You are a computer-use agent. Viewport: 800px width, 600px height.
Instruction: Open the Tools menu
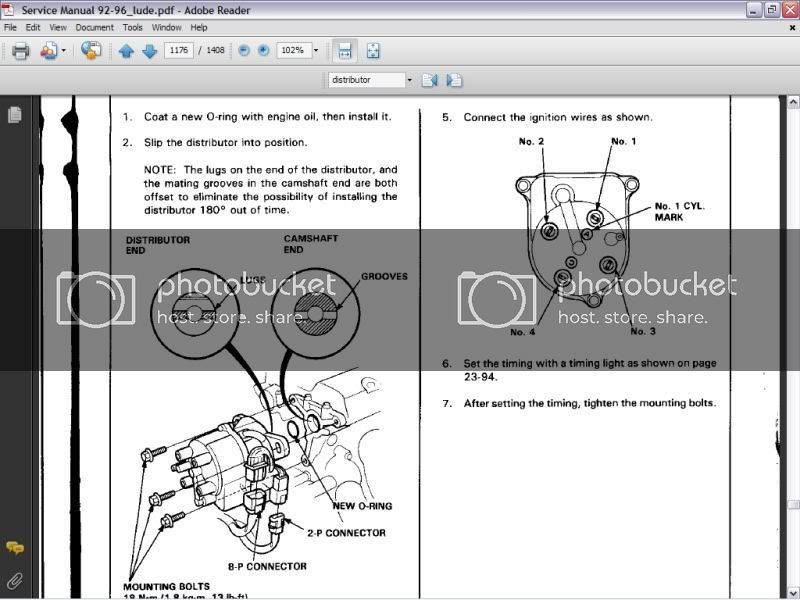click(x=133, y=28)
